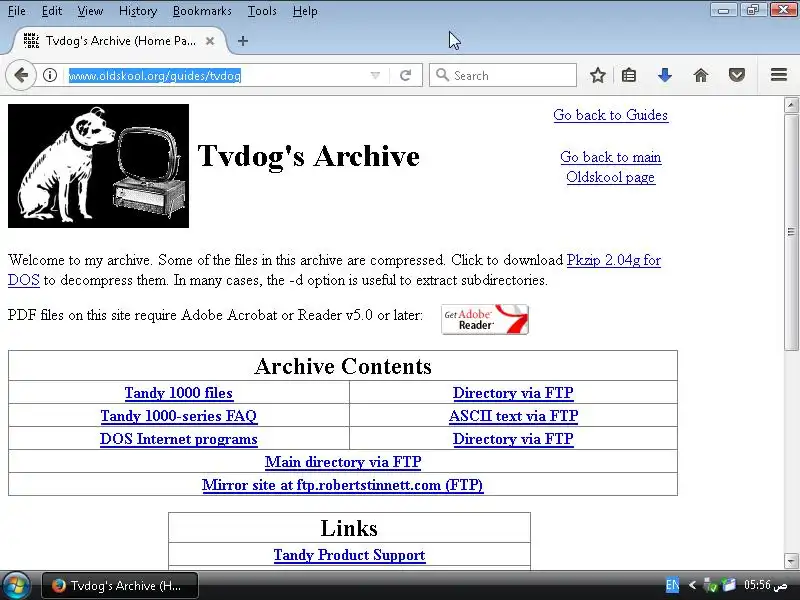Follow Go back to Guides link
The width and height of the screenshot is (800, 600).
(x=611, y=115)
